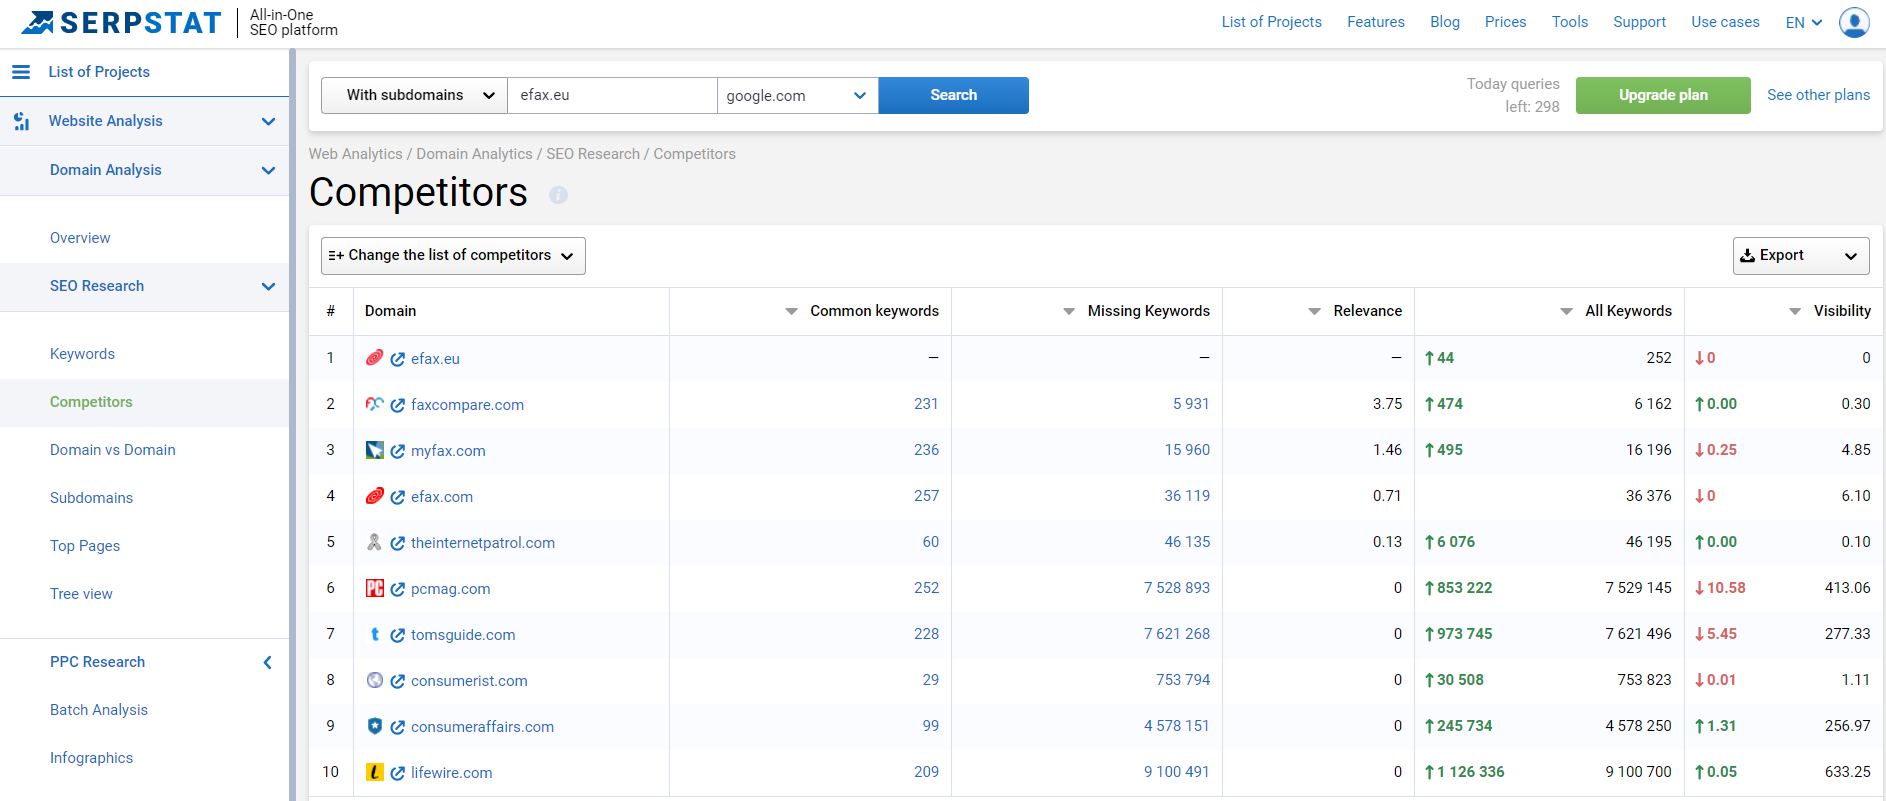Viewport: 1886px width, 801px height.
Task: Click Domain Analytics breadcrumb
Action: click(474, 154)
